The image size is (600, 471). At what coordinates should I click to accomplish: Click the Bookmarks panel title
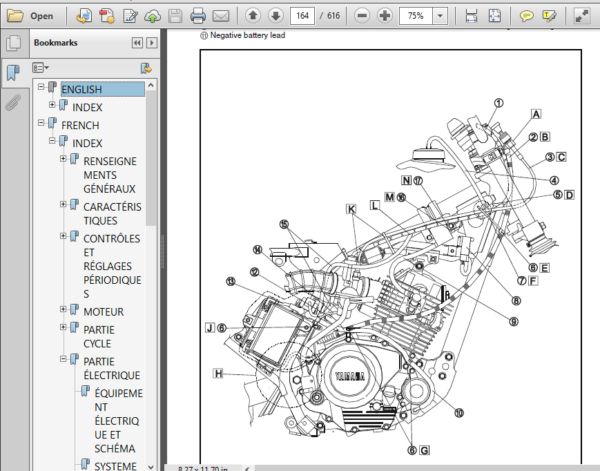(55, 43)
